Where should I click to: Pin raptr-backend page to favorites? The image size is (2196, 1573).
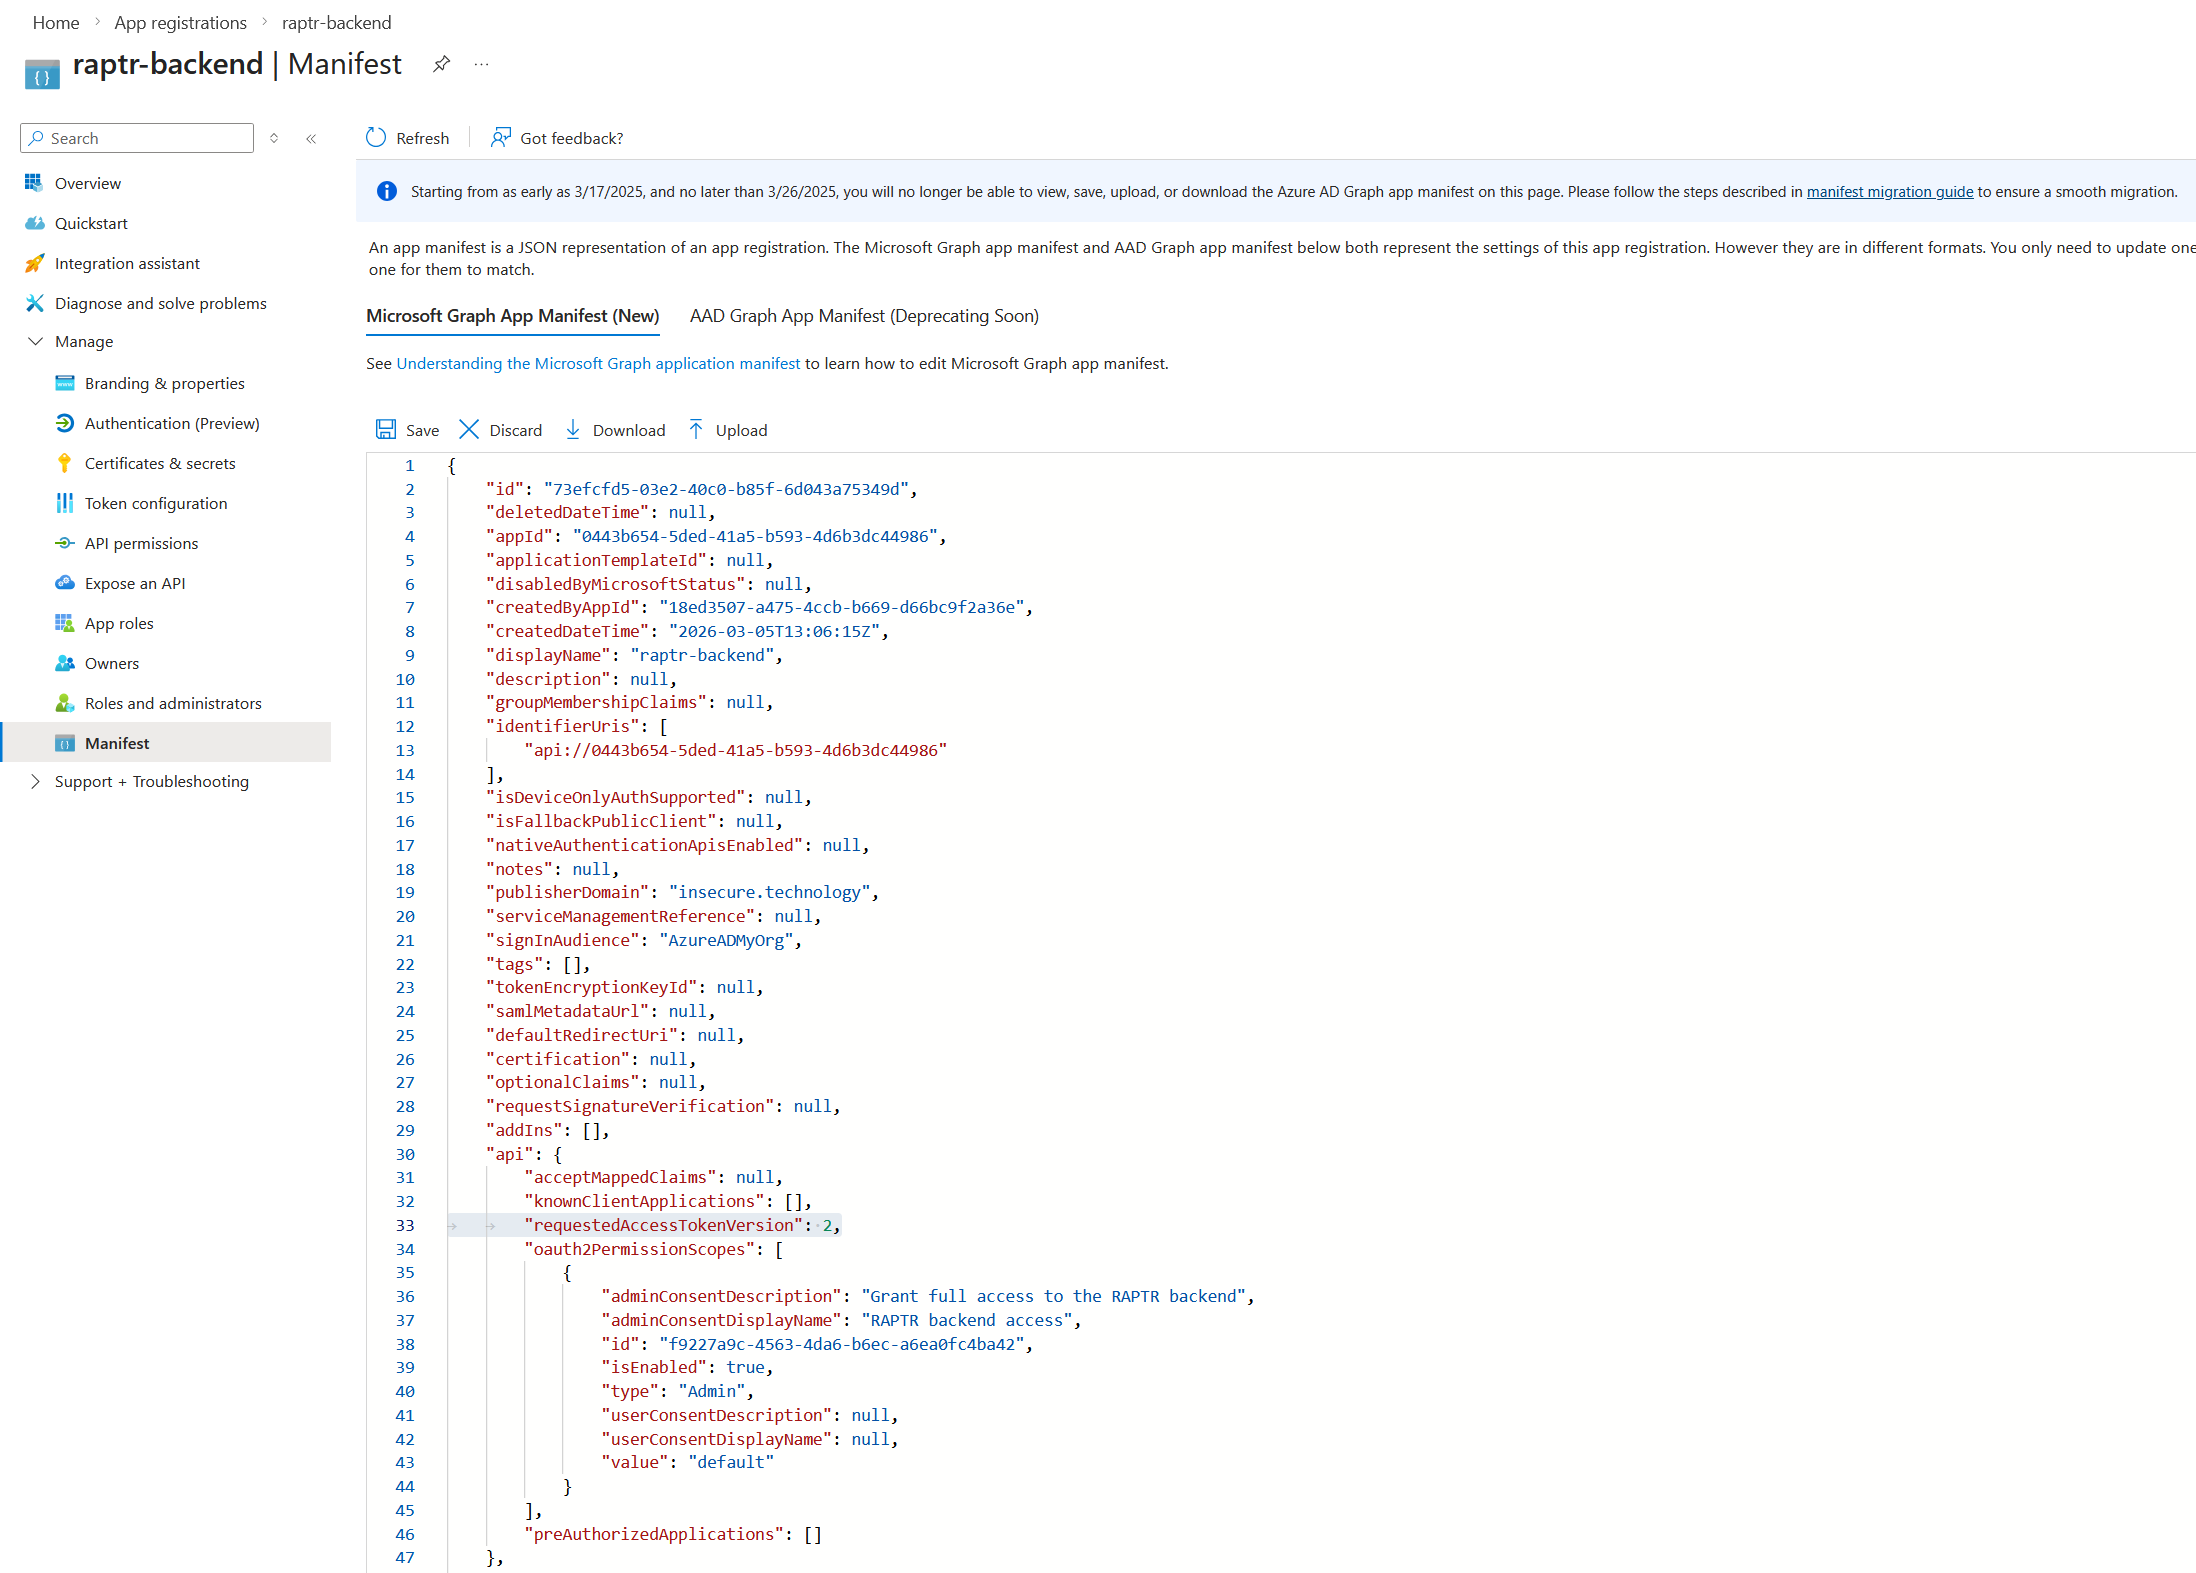point(441,64)
